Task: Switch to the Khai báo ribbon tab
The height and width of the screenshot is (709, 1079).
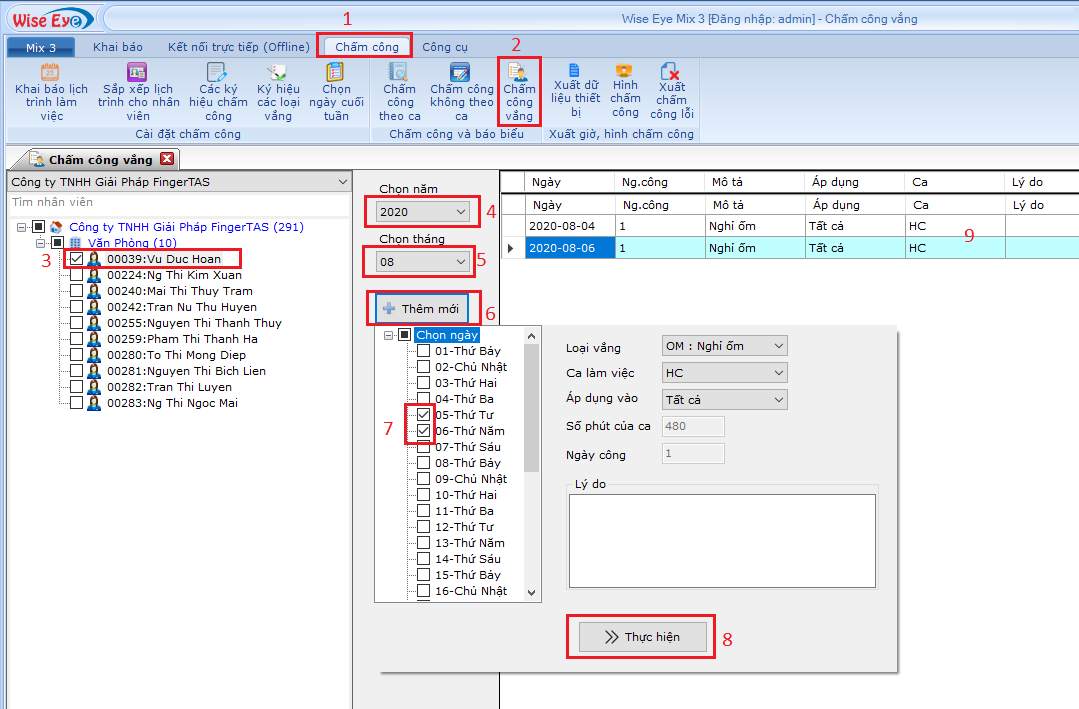Action: [118, 47]
